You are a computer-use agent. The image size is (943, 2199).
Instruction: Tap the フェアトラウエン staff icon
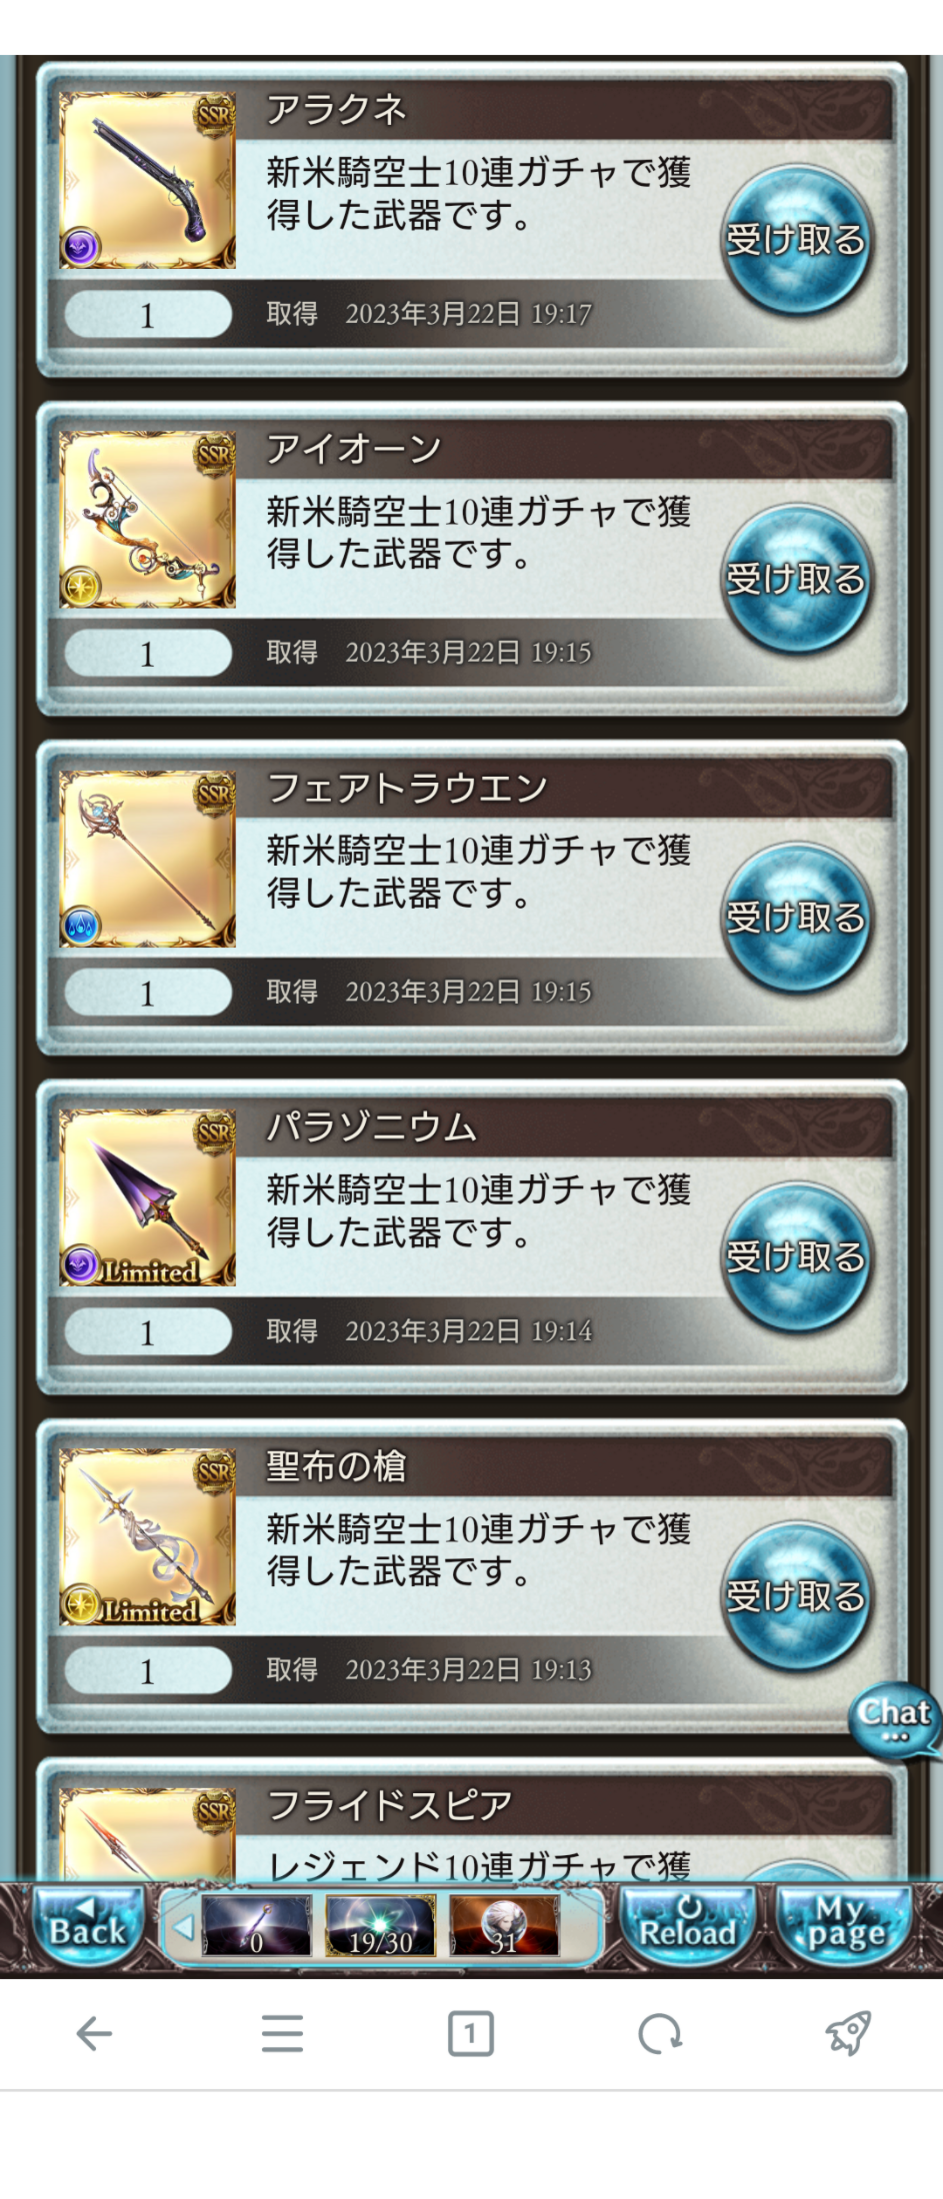click(x=148, y=859)
